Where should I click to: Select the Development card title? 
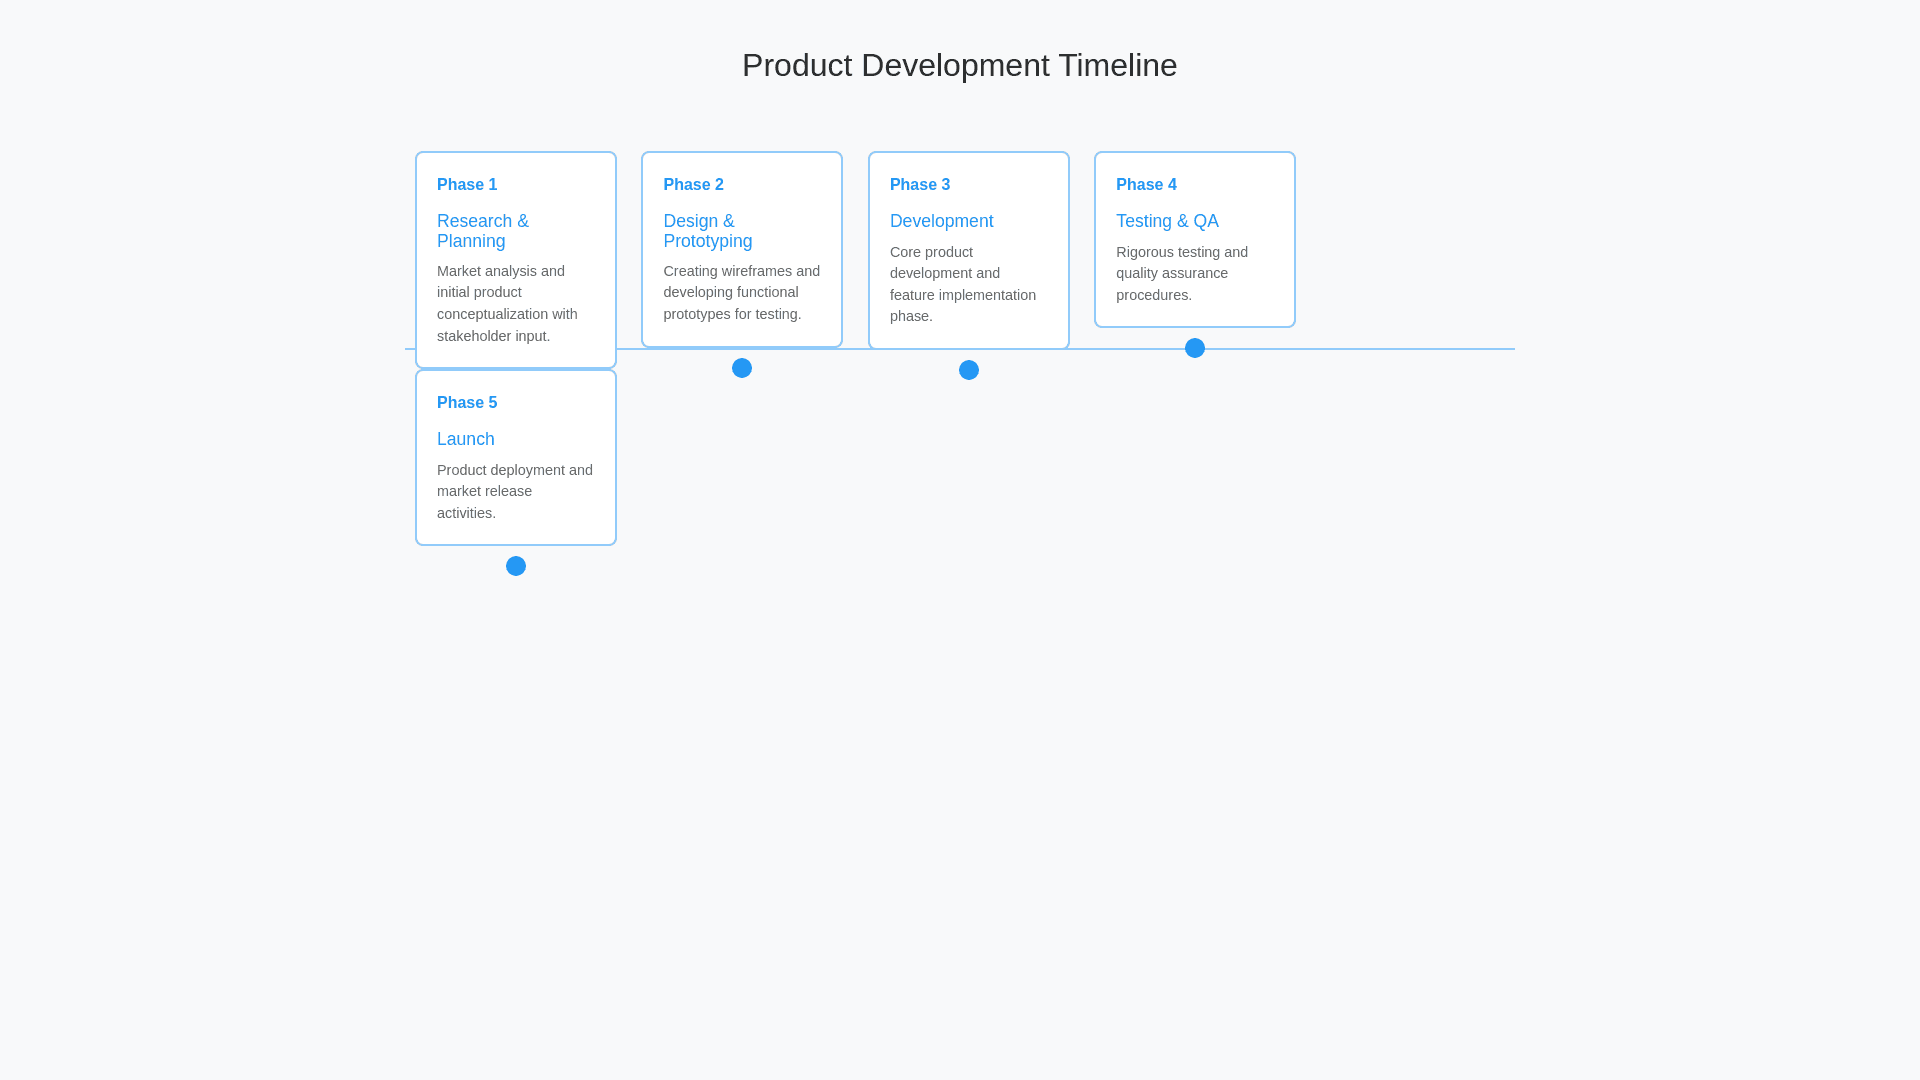941,221
